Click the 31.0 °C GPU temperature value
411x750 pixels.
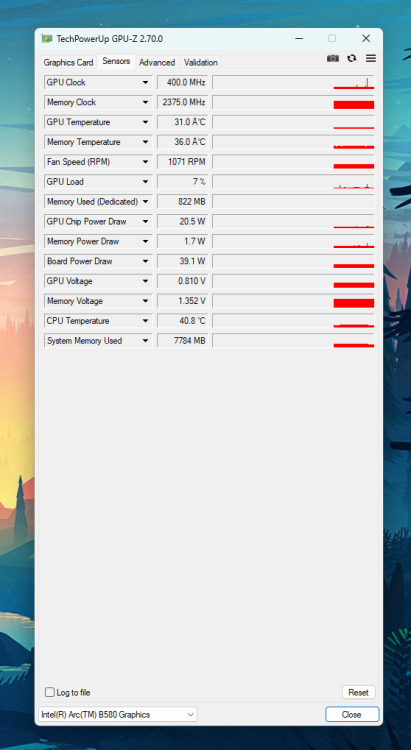pos(183,122)
